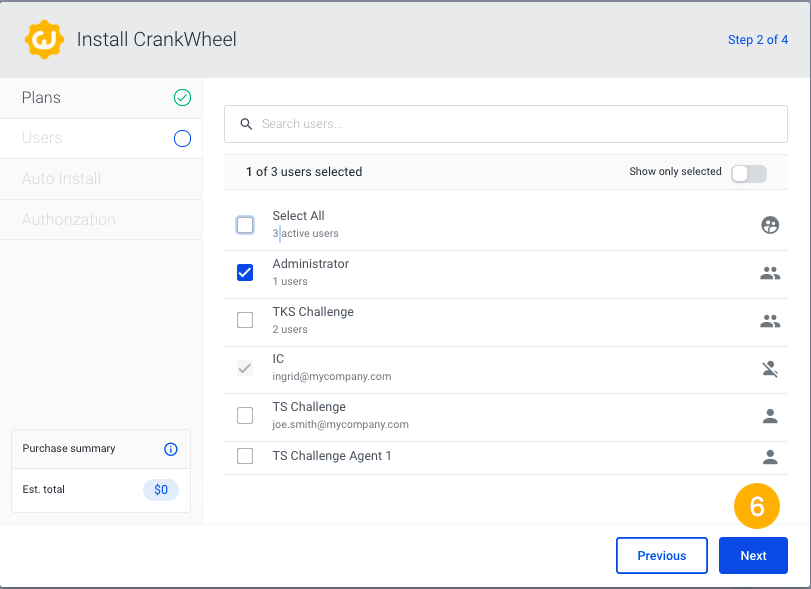Go to the Auto Install step
This screenshot has height=589, width=811.
[101, 179]
